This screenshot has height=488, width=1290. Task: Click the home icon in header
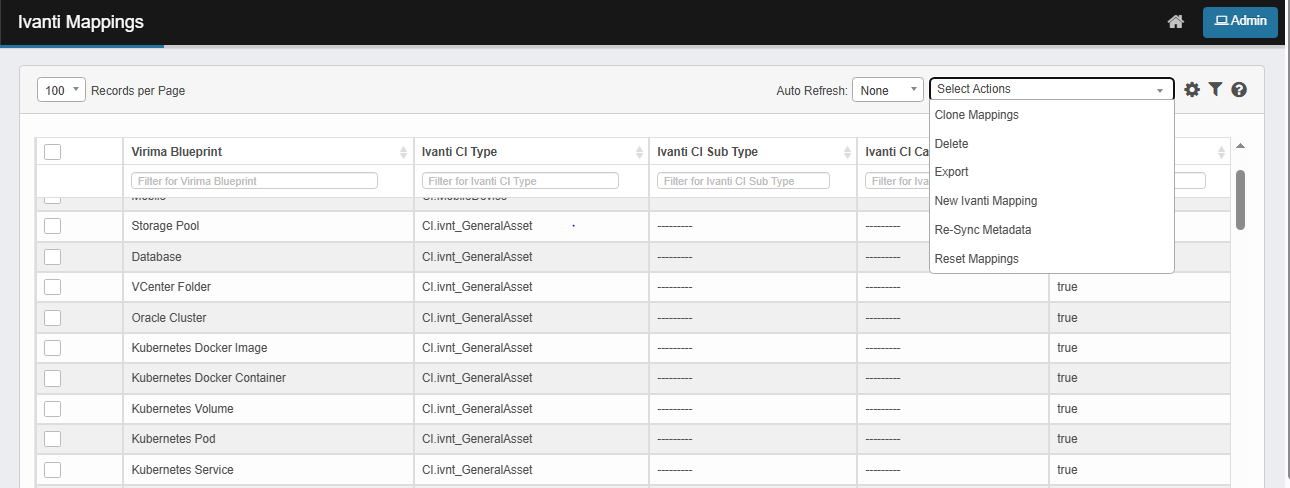(x=1176, y=22)
